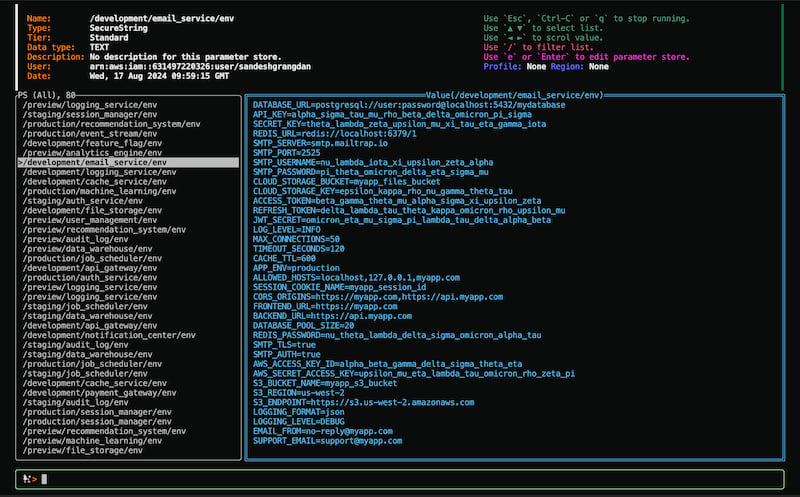This screenshot has width=800, height=497.
Task: Click the filter prompt input box
Action: [399, 479]
